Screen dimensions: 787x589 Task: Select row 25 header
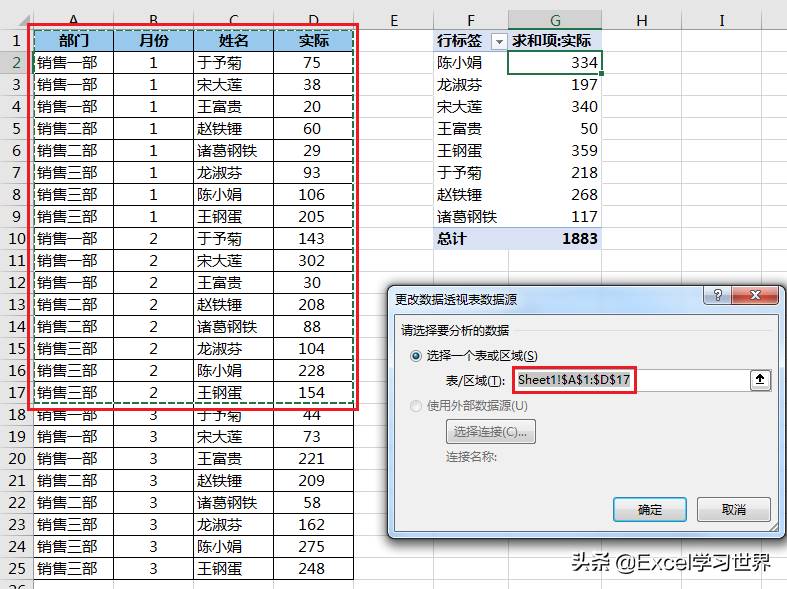(x=17, y=568)
